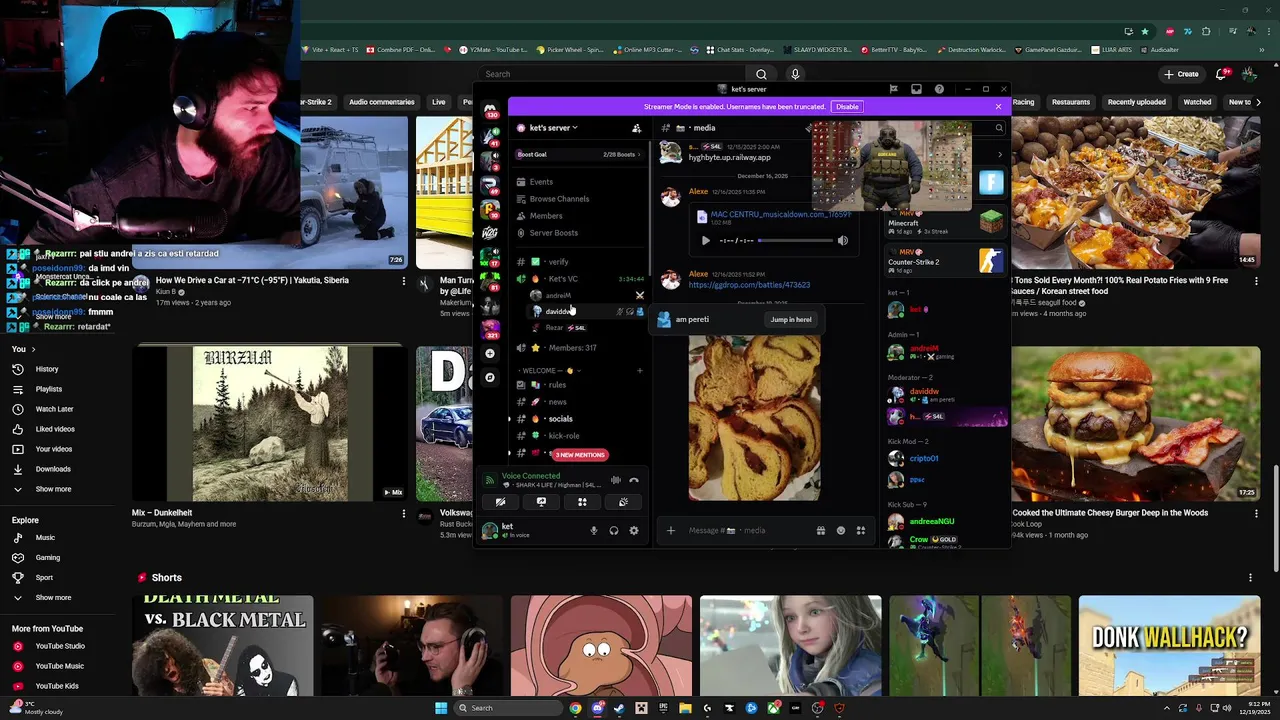Open the sticker picker in message bar

pyautogui.click(x=841, y=530)
